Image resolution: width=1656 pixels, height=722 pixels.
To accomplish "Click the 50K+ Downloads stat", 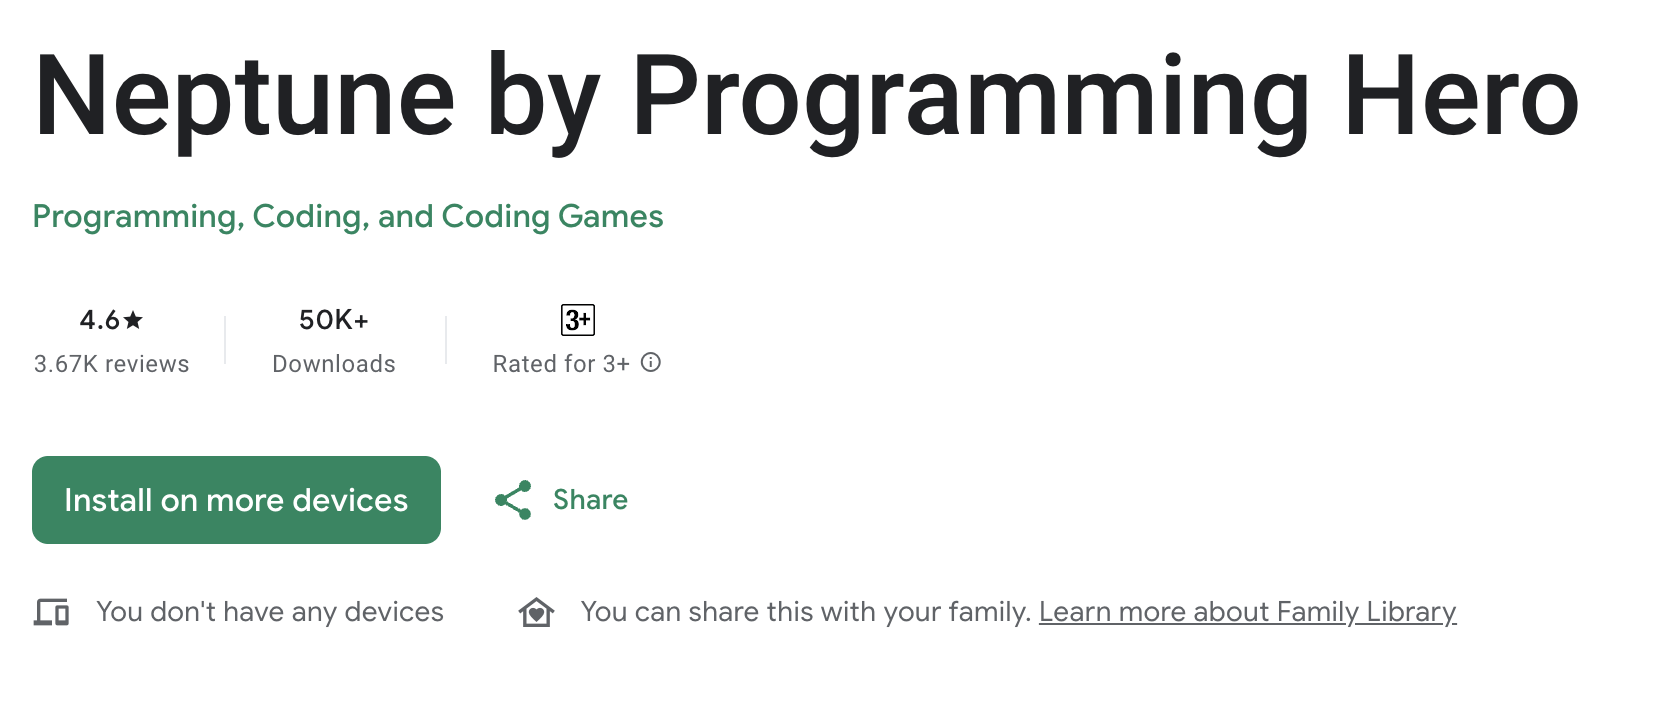I will [333, 340].
